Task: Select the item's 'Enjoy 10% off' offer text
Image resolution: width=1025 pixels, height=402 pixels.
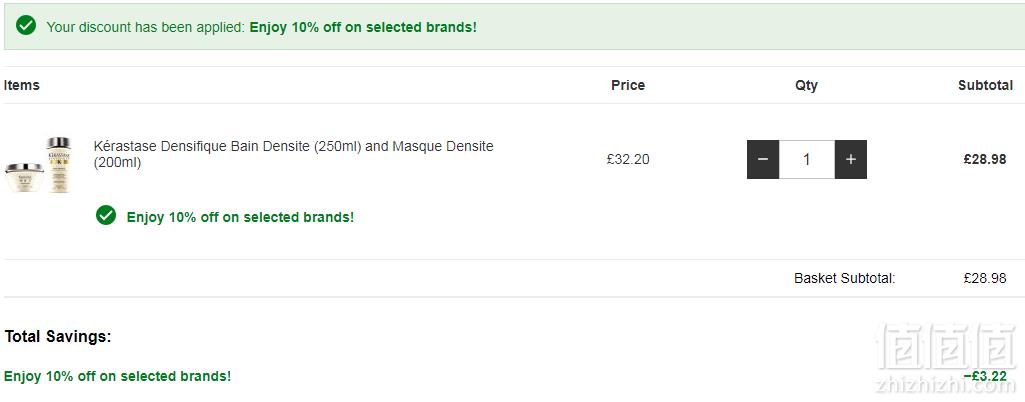Action: [241, 217]
